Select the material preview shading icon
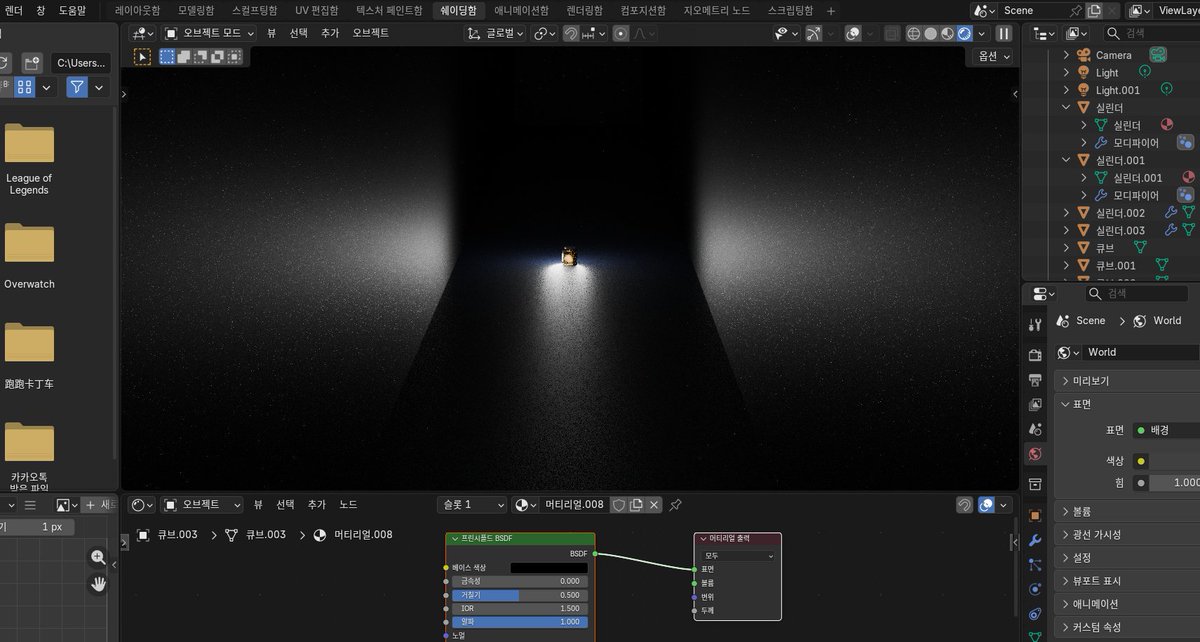The width and height of the screenshot is (1200, 642). coord(948,33)
